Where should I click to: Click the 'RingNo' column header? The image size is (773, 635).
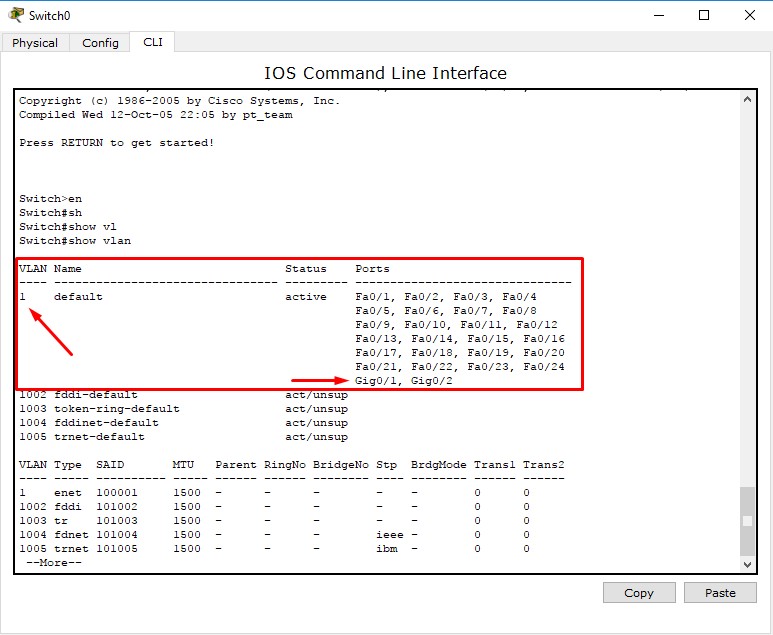pyautogui.click(x=285, y=464)
